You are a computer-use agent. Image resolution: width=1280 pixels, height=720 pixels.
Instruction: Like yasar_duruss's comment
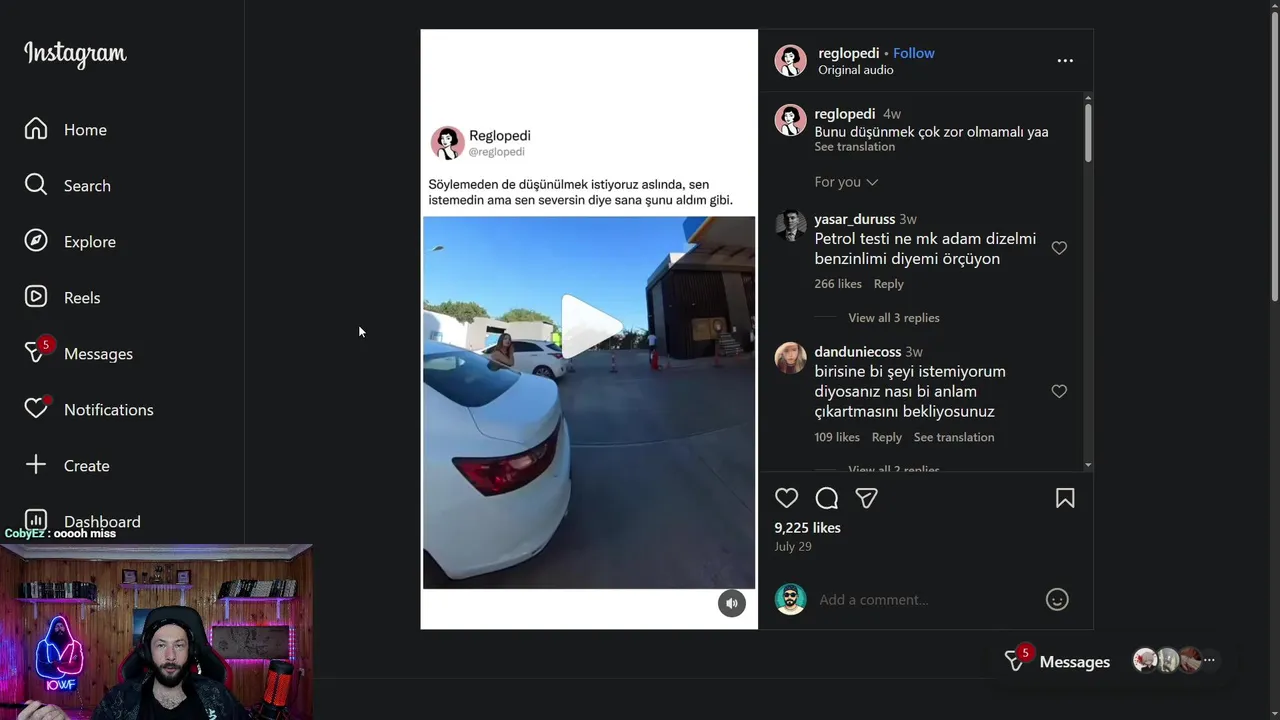1059,248
